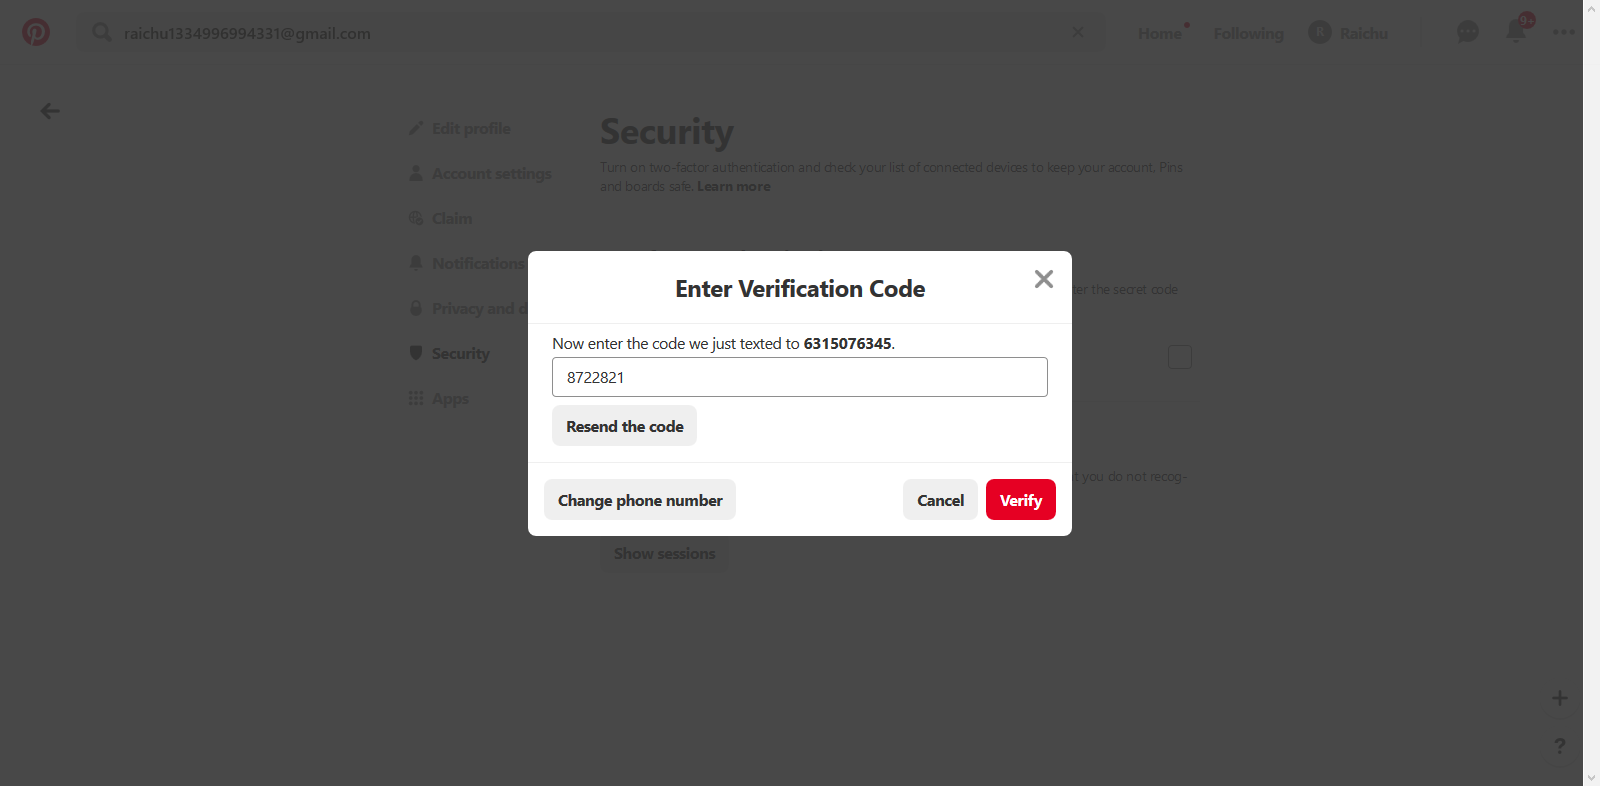Click the Pinterest logo icon
1600x786 pixels.
click(x=36, y=32)
